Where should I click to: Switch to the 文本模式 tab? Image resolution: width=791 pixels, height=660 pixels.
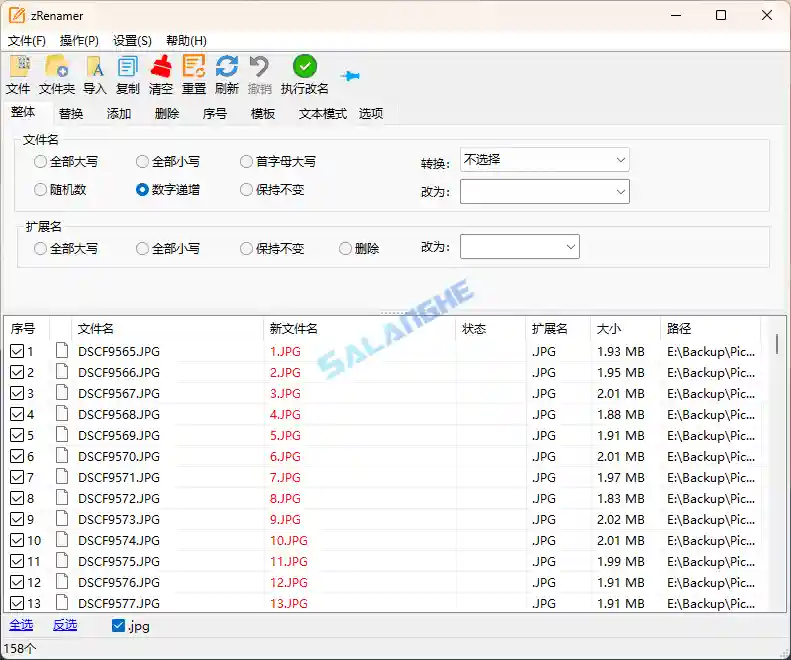click(323, 114)
